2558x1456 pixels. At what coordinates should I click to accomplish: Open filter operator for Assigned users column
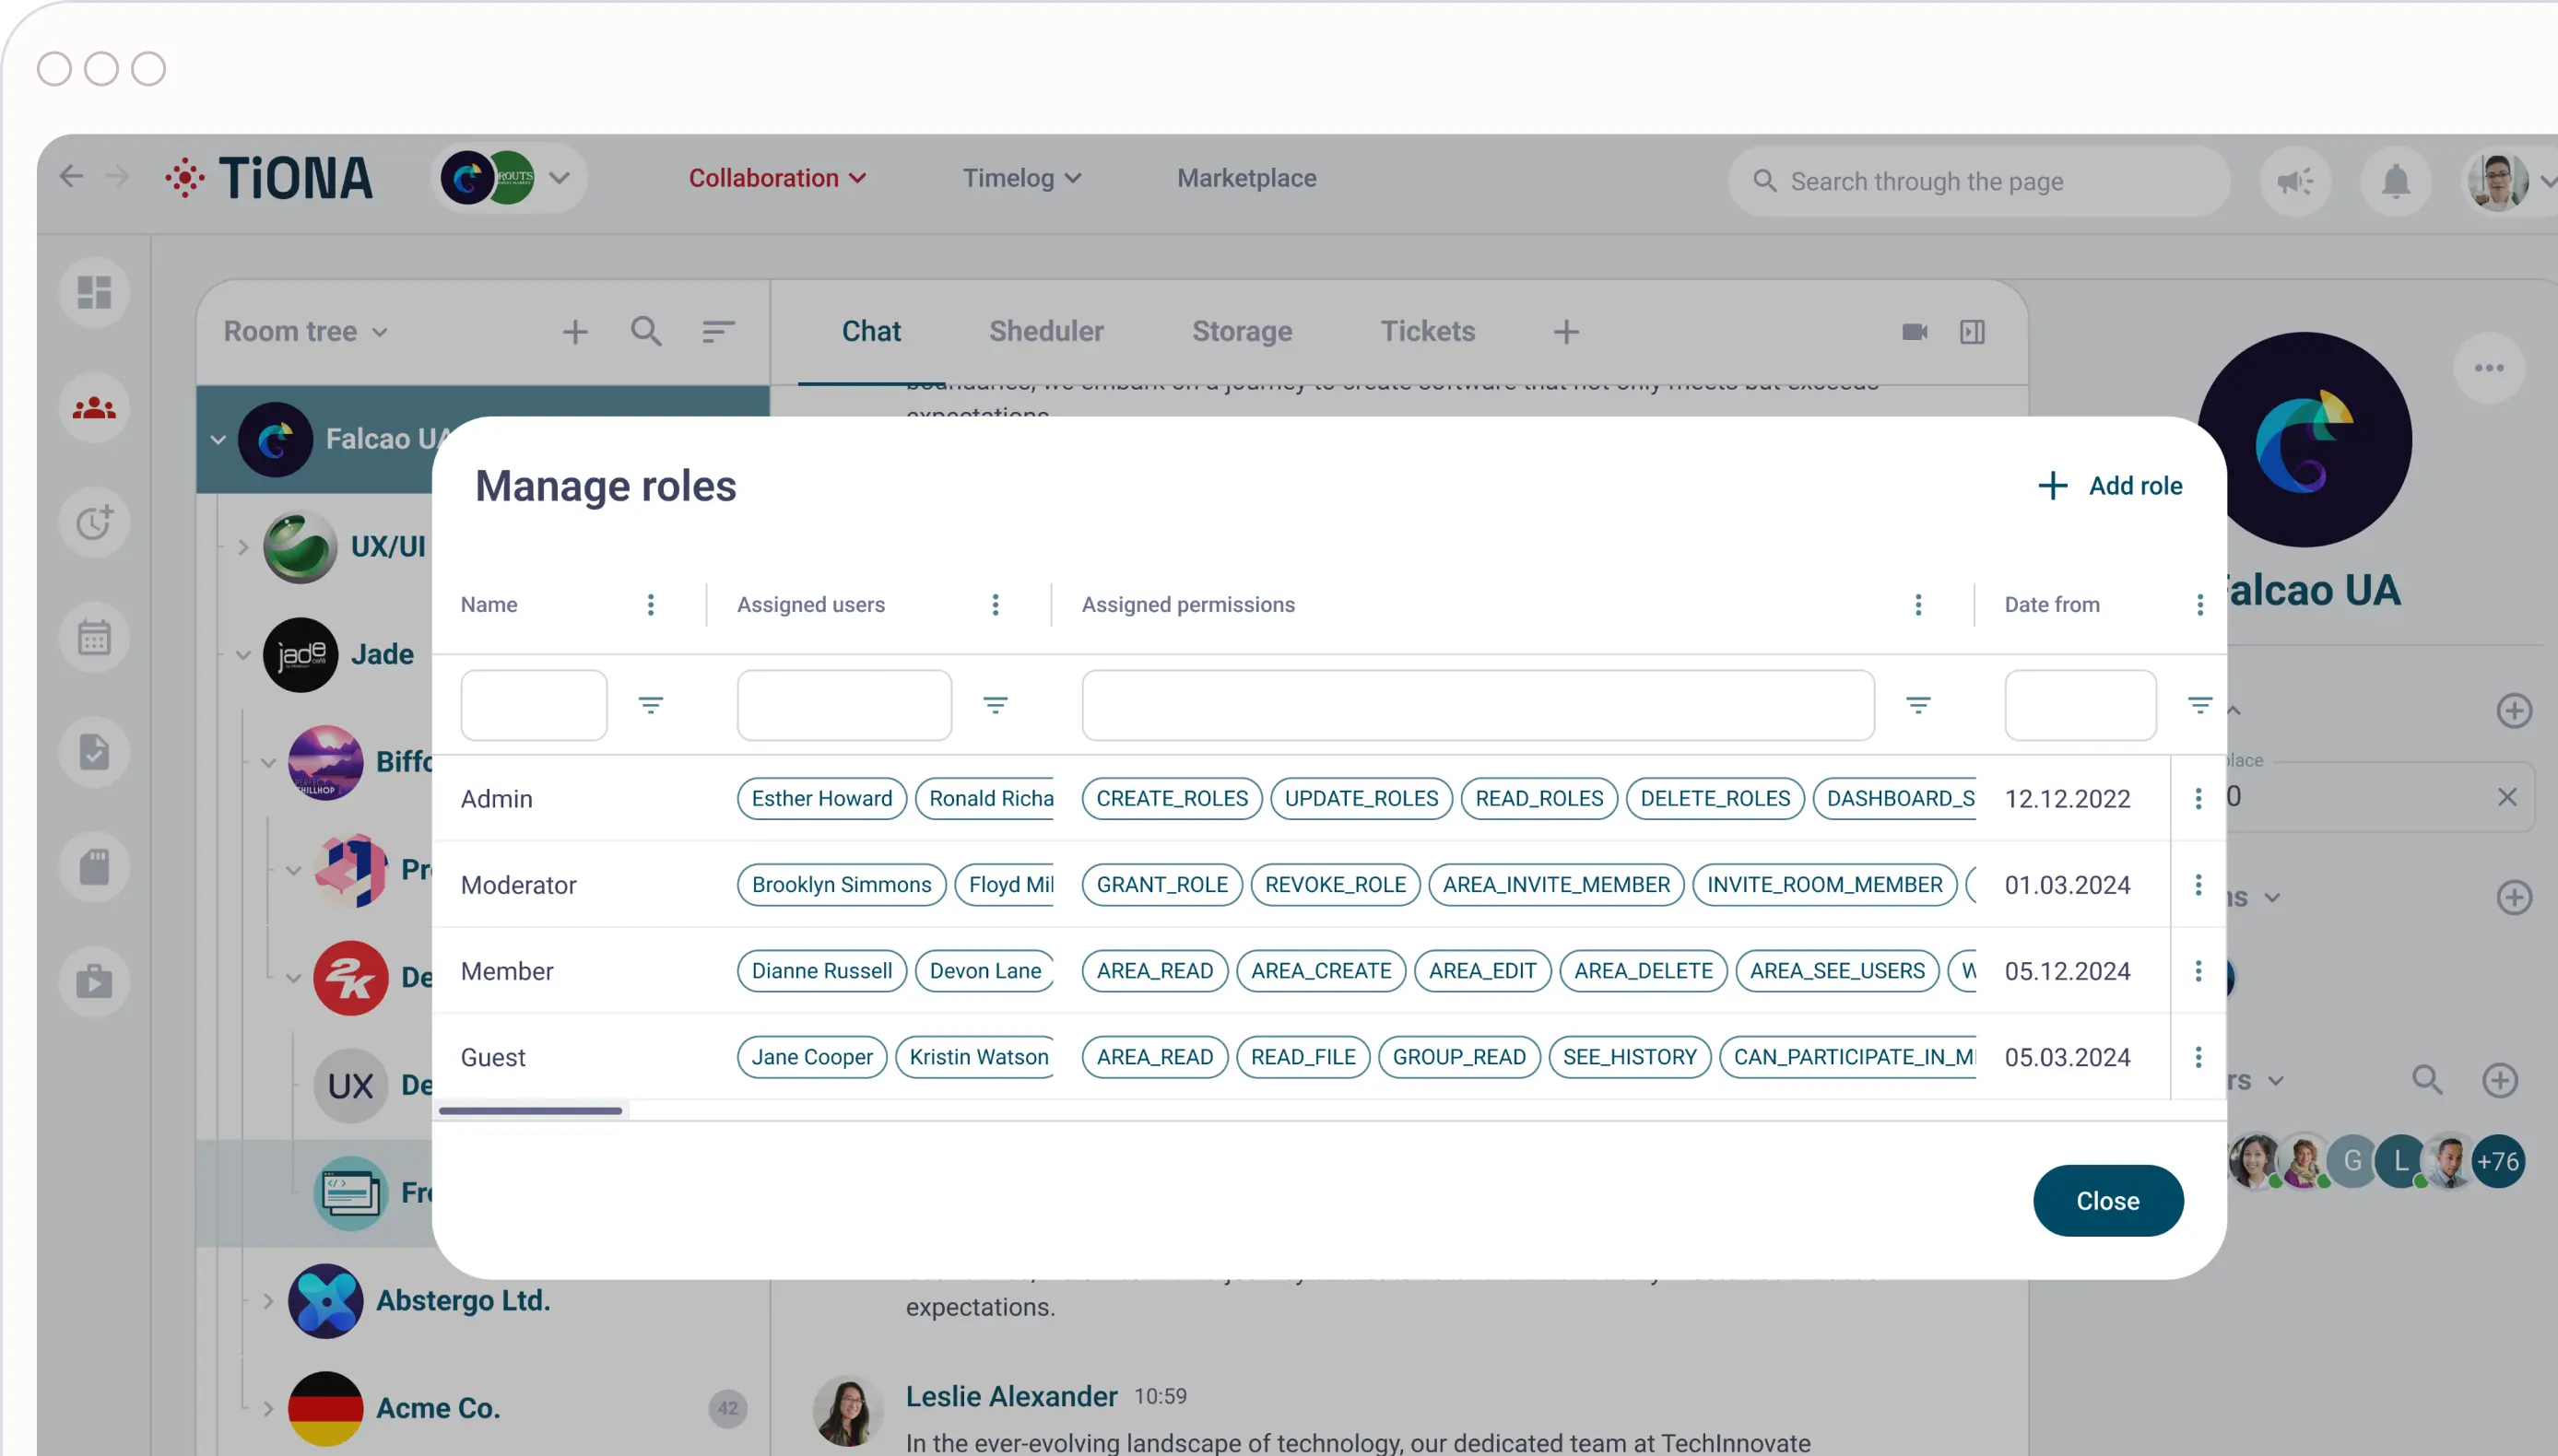pyautogui.click(x=995, y=705)
